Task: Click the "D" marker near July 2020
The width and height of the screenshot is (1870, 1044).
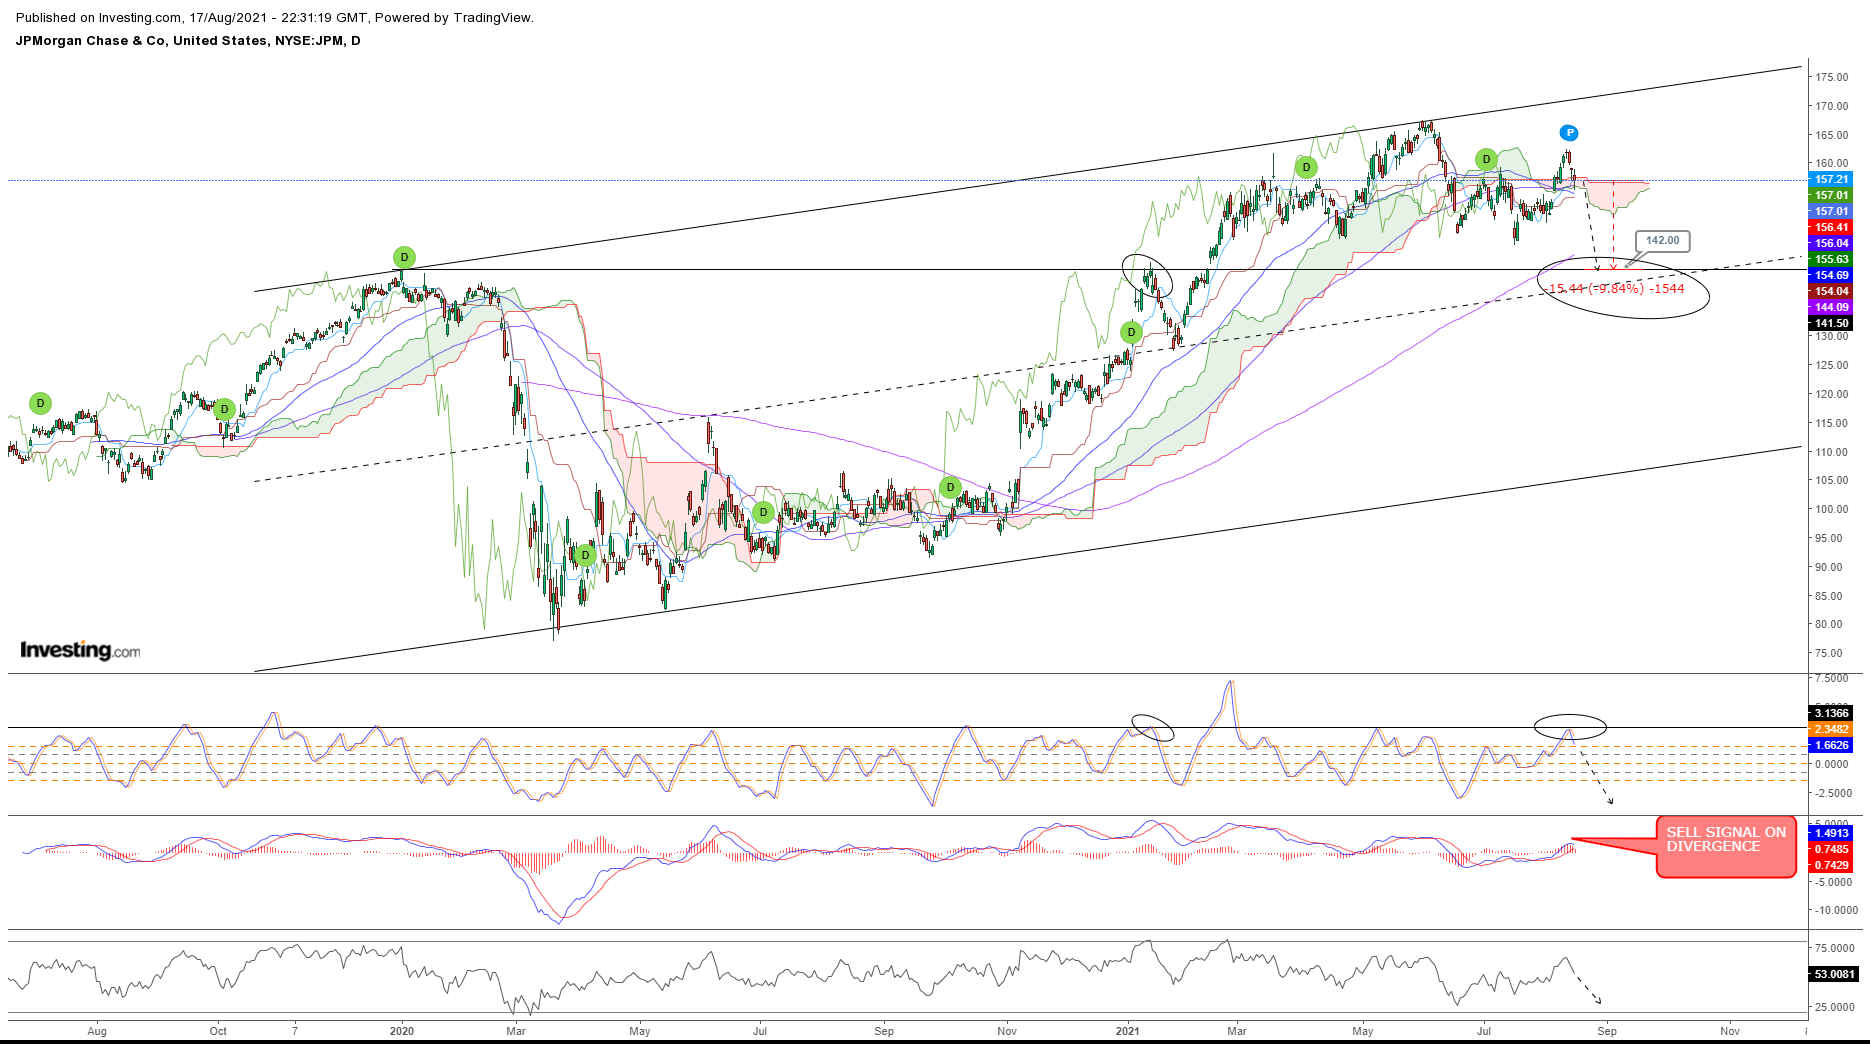Action: [x=763, y=511]
